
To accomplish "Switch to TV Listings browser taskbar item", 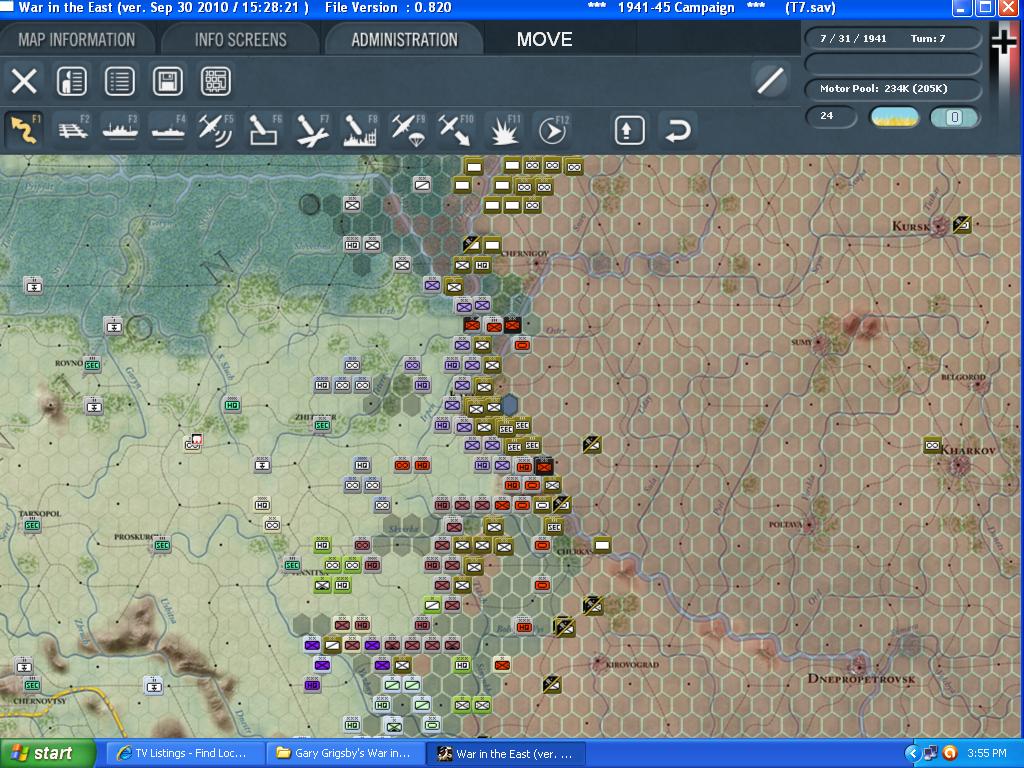I will coord(185,753).
